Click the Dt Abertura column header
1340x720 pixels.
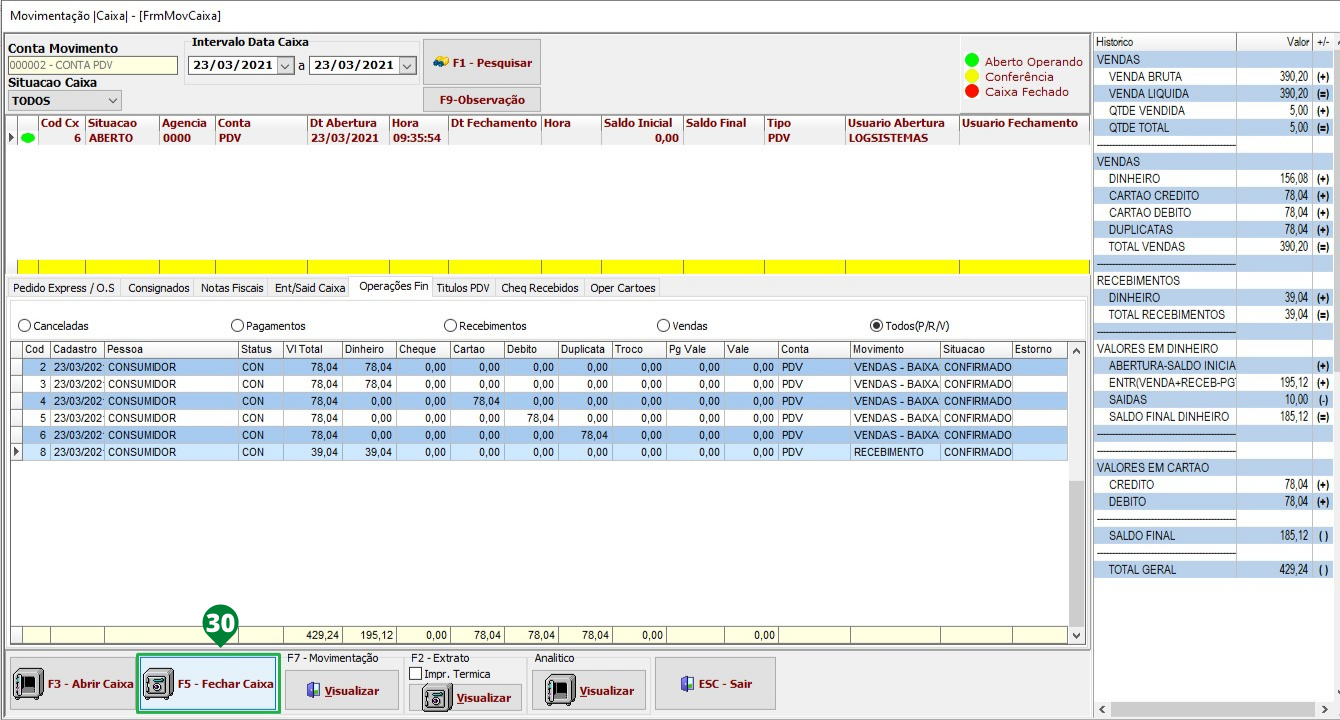(x=347, y=123)
